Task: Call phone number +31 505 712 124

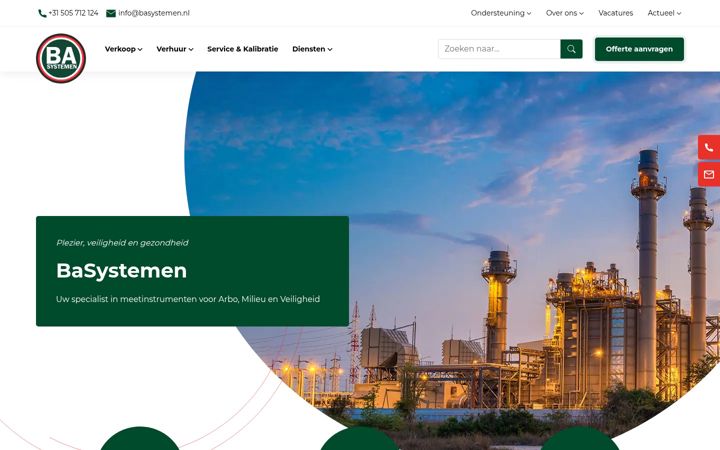Action: 73,13
